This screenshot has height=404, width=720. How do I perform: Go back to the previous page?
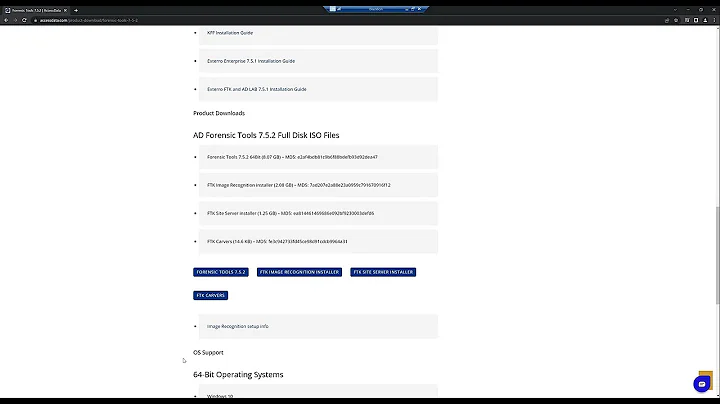click(6, 20)
